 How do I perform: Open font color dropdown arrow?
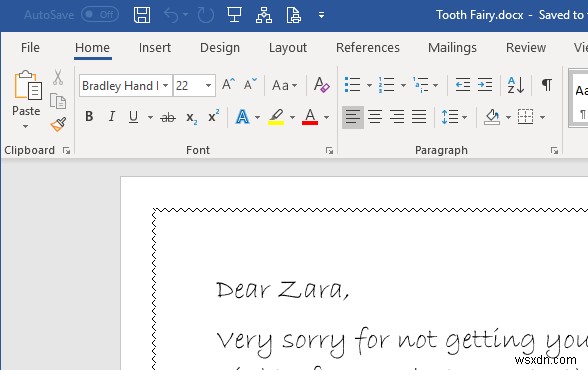pyautogui.click(x=326, y=117)
